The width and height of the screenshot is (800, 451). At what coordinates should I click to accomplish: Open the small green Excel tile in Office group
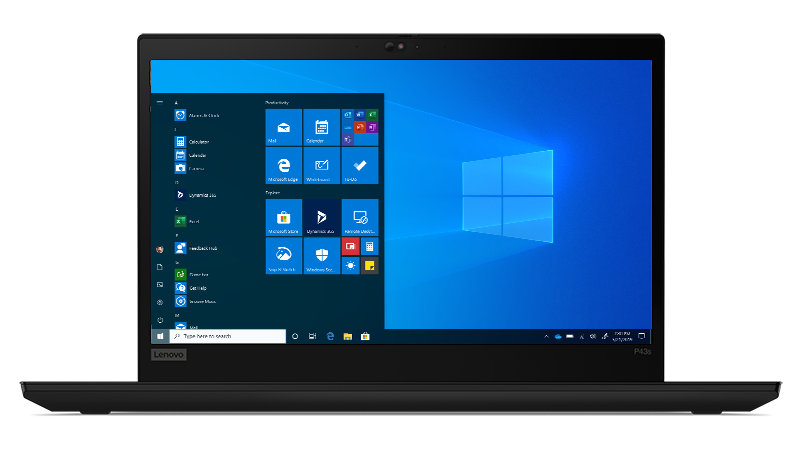372,114
